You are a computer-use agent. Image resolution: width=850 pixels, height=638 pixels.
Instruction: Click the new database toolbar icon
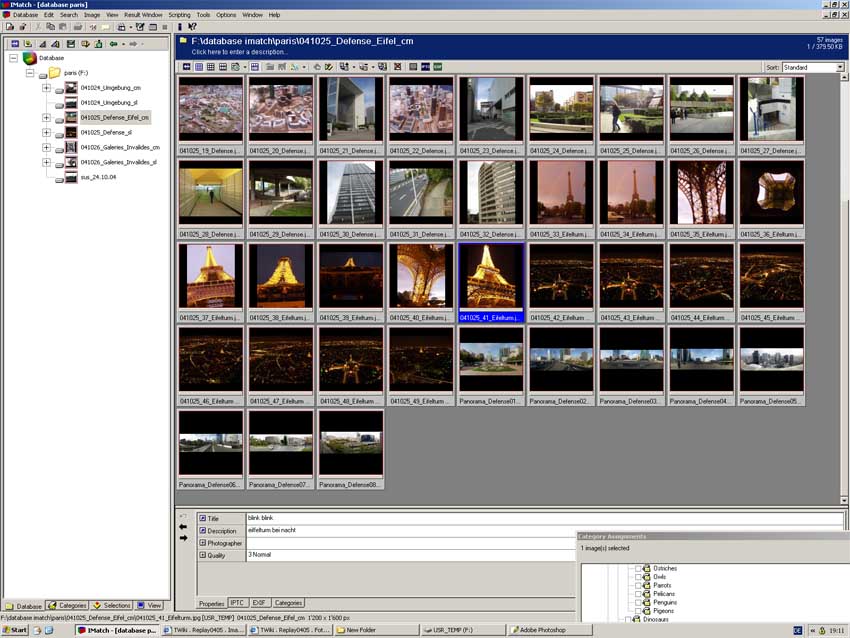[10, 27]
